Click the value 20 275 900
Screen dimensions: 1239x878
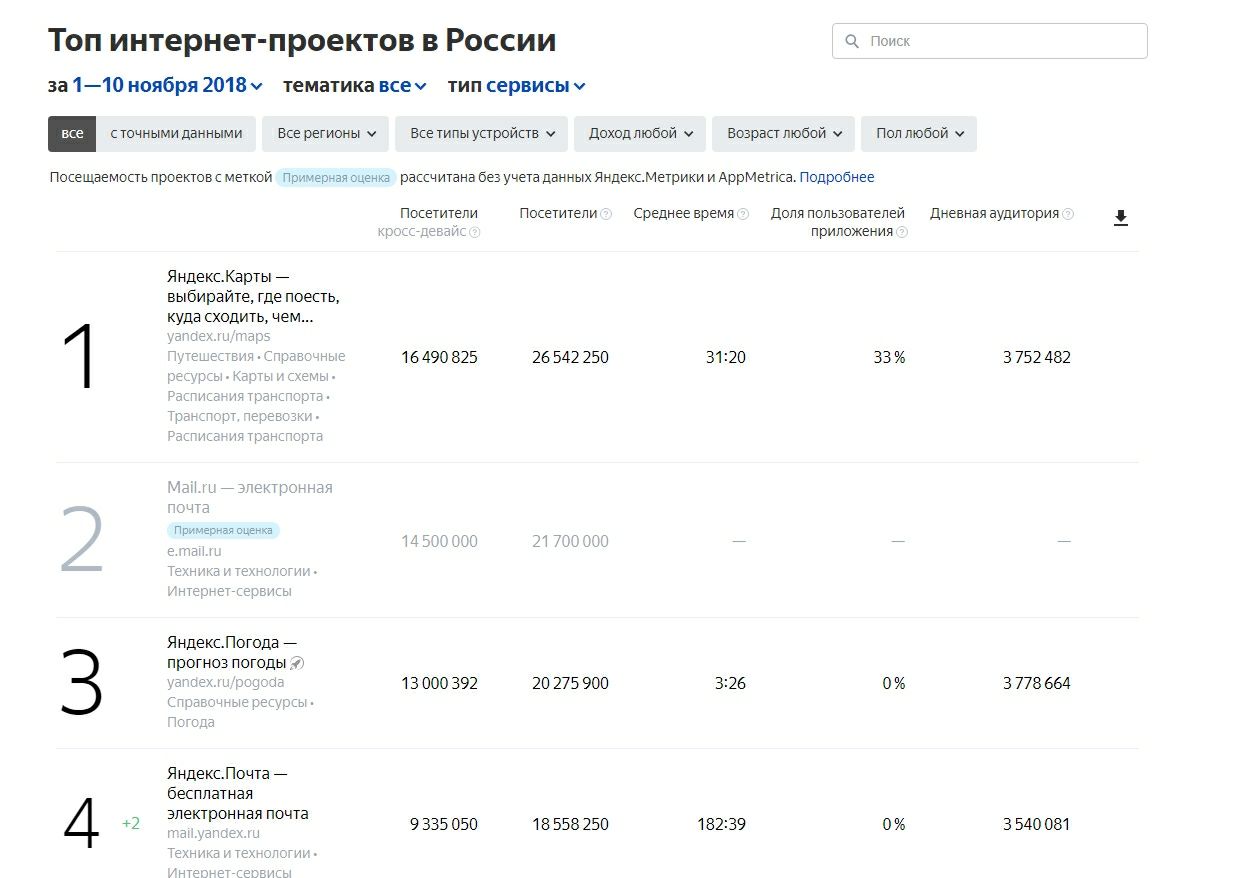click(x=570, y=683)
